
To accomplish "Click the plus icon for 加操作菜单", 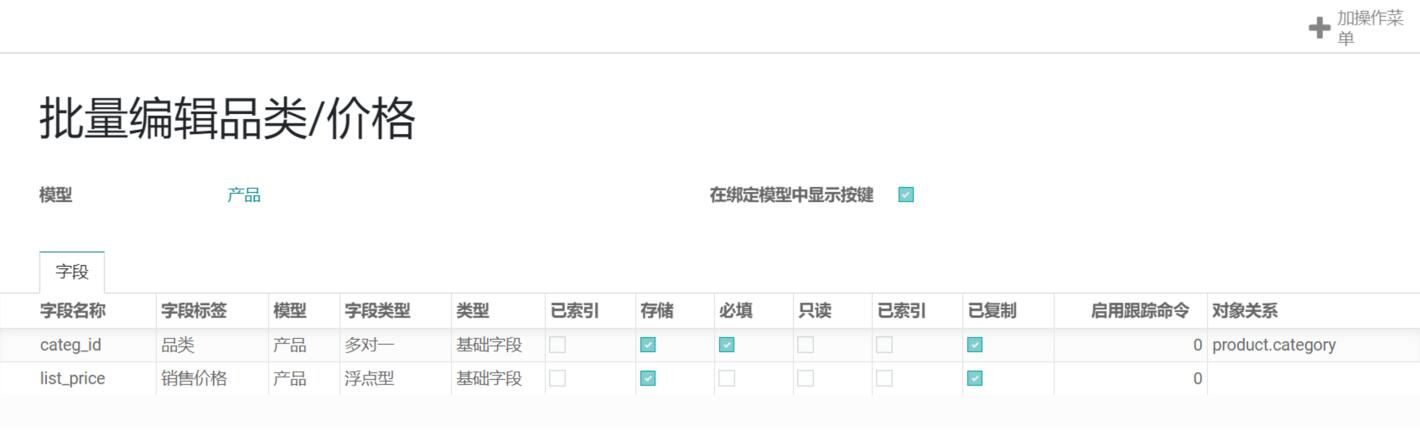I will [x=1319, y=28].
